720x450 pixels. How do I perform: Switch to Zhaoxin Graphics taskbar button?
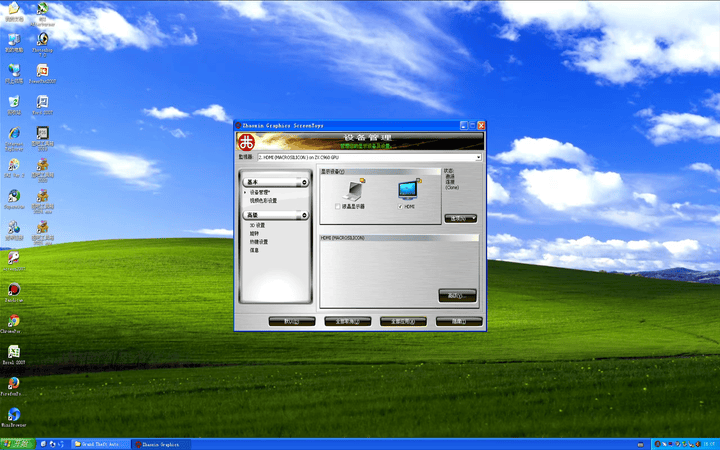(160, 444)
